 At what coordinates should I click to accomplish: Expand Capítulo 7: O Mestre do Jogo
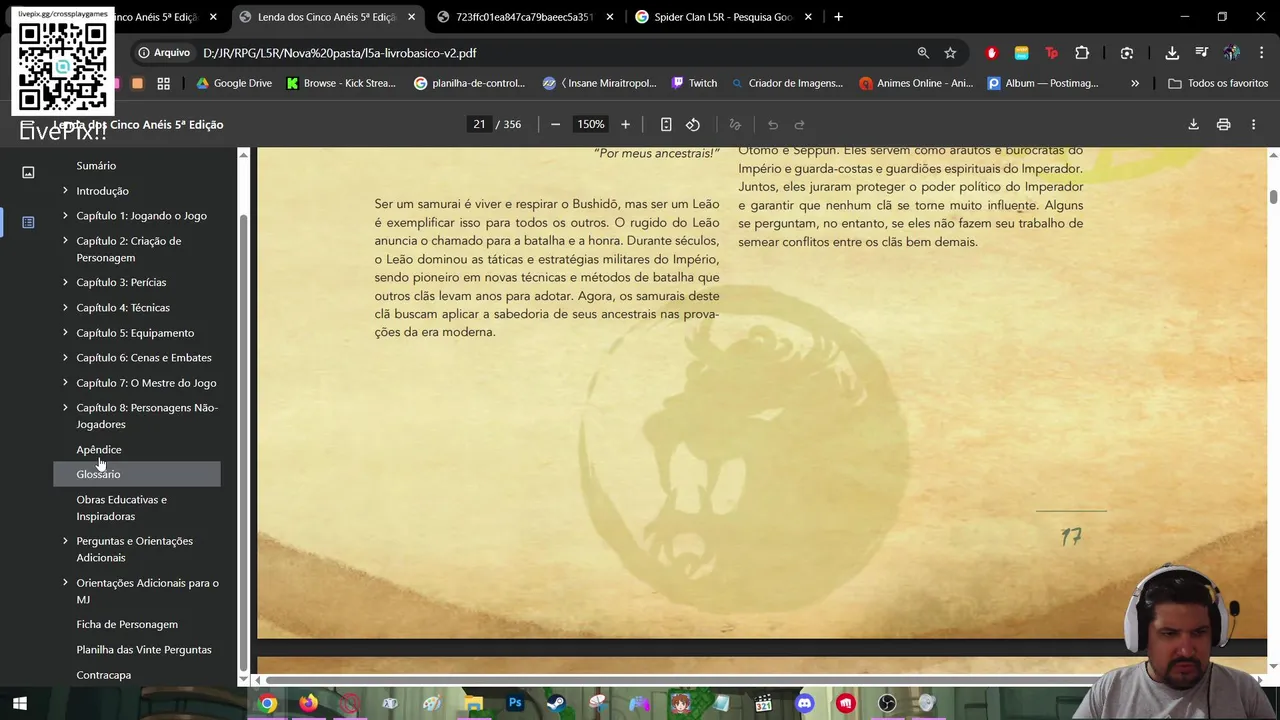[x=65, y=382]
